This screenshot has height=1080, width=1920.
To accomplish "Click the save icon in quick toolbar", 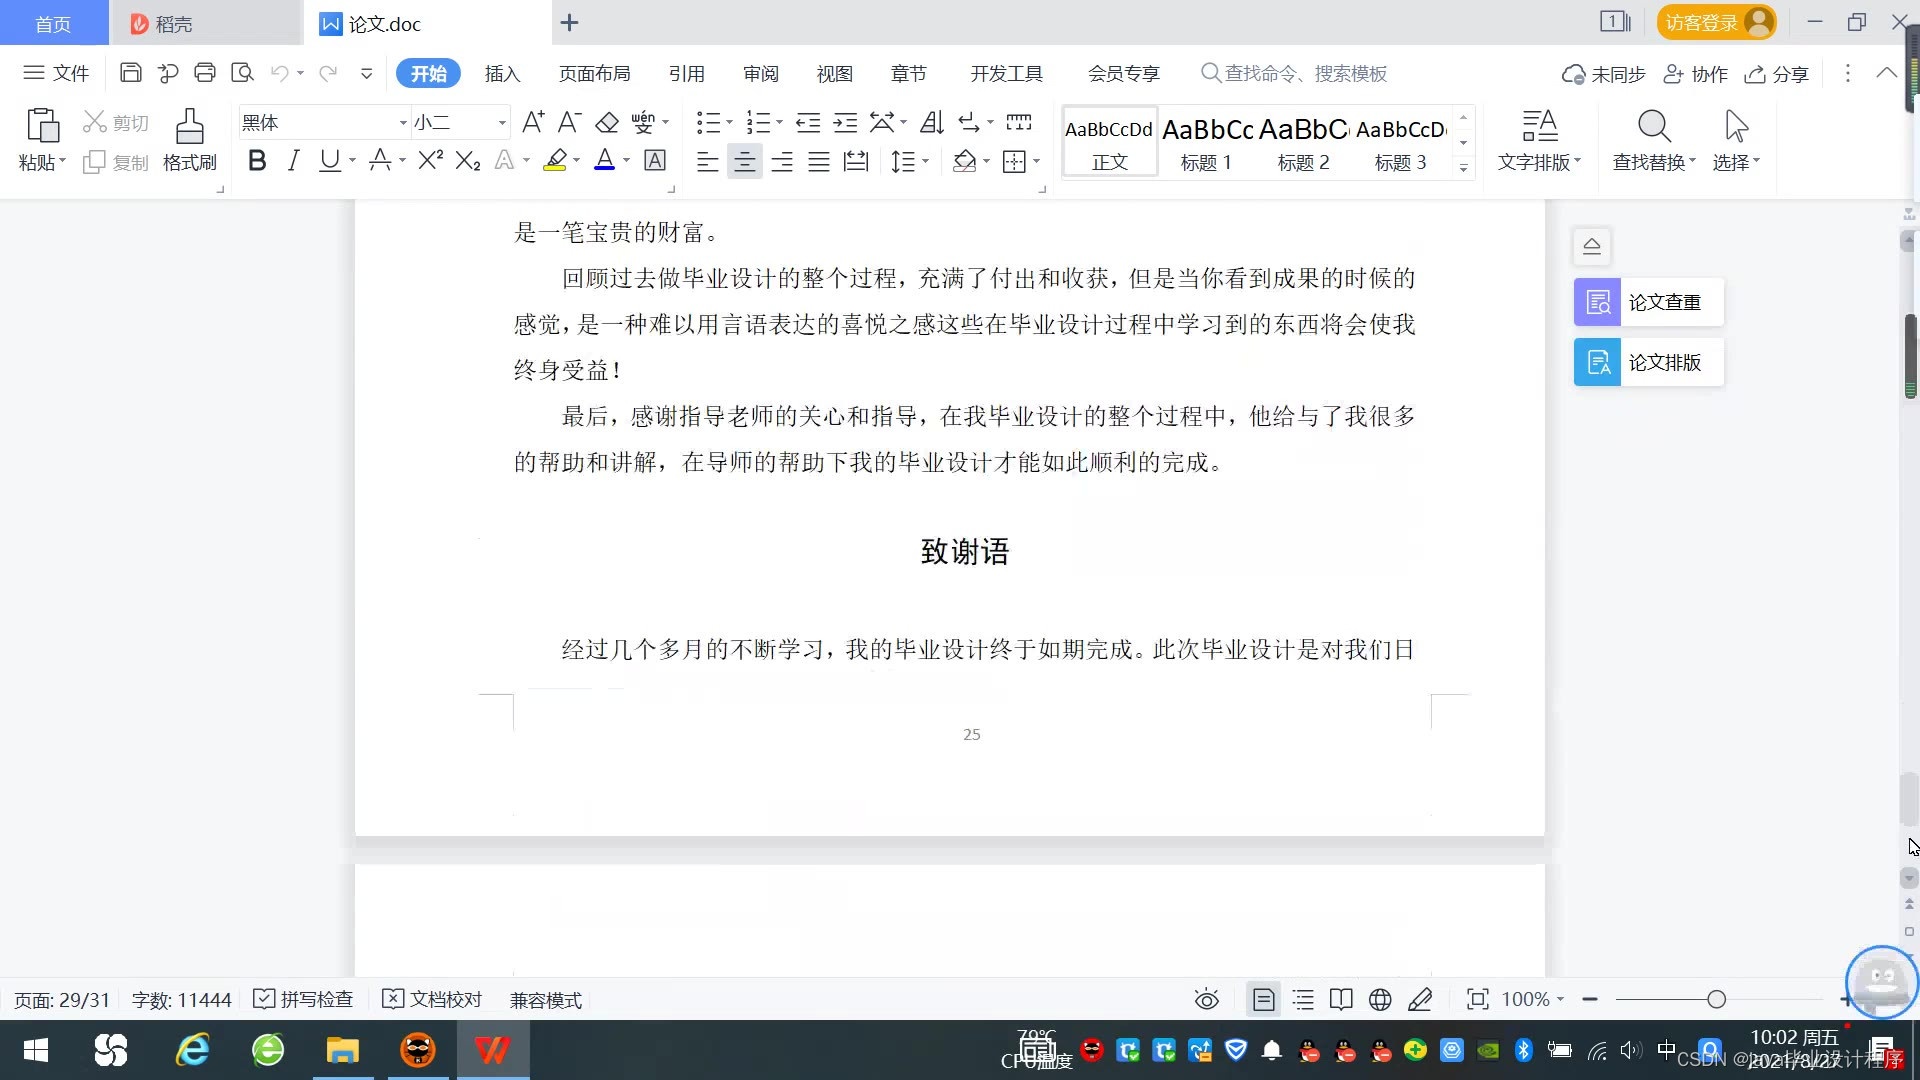I will pos(130,73).
